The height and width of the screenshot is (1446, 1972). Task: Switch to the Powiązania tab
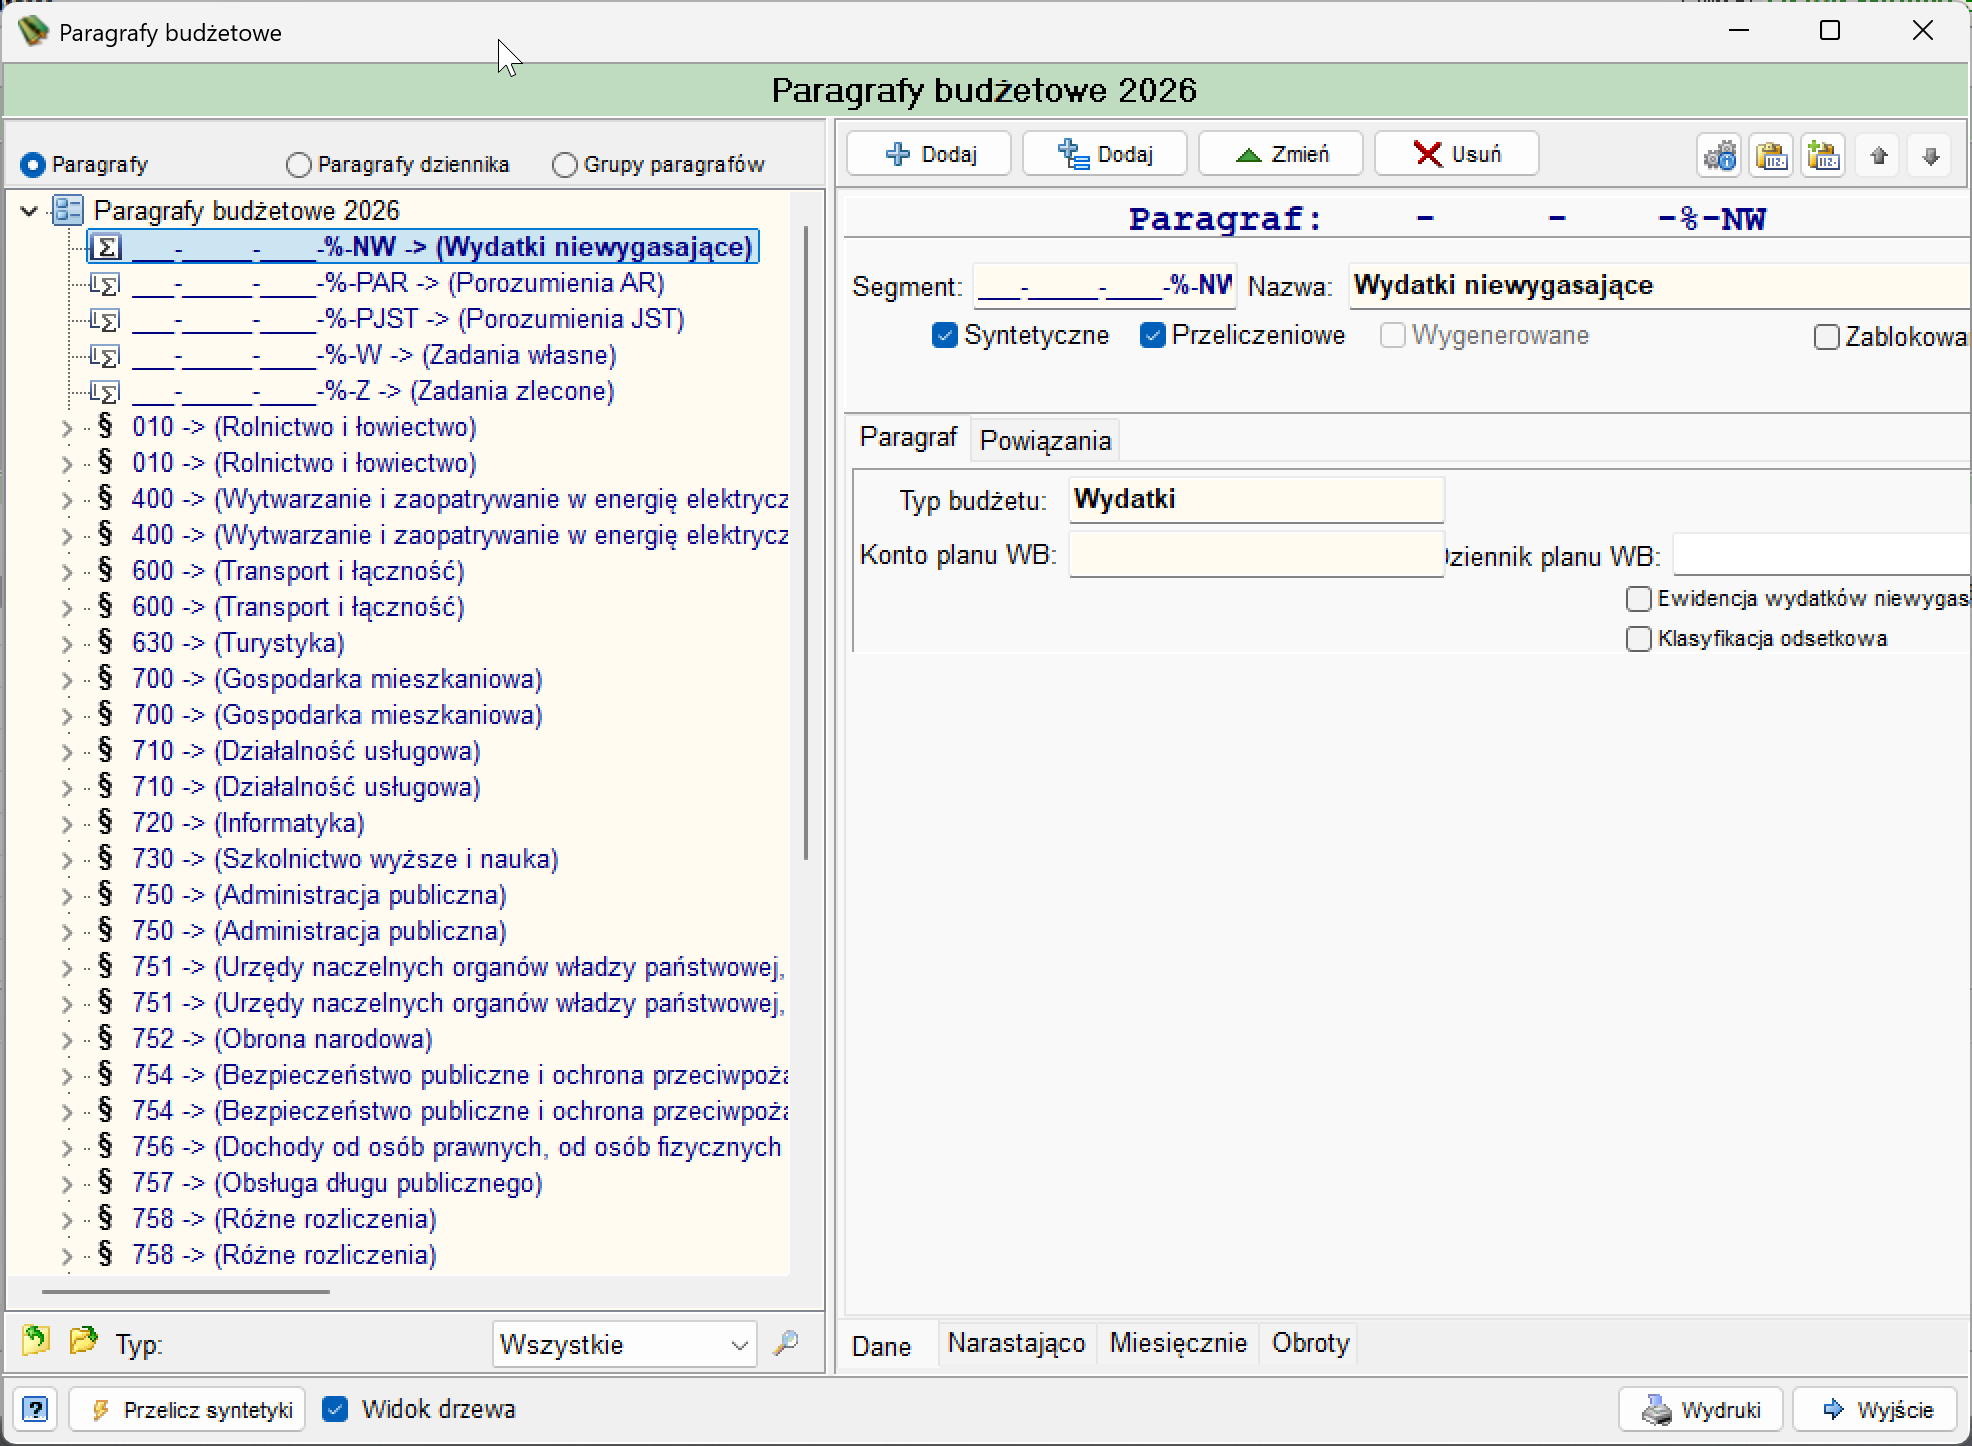click(x=1045, y=441)
